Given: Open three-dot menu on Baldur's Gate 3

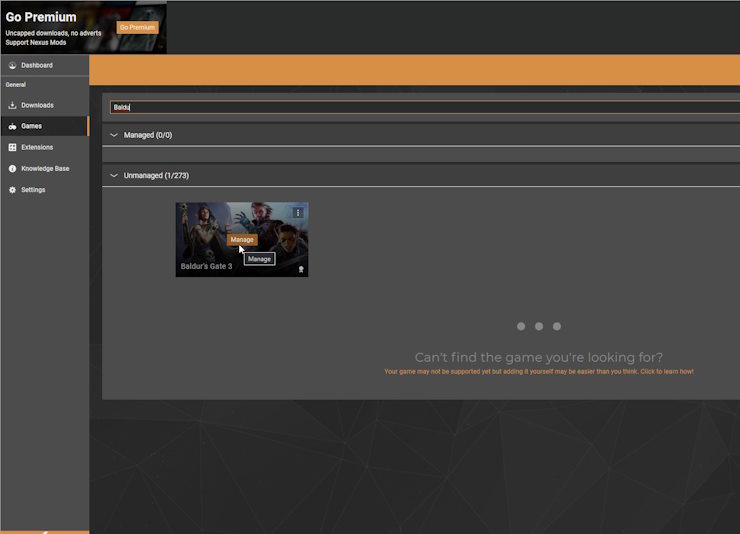Looking at the screenshot, I should tap(298, 212).
